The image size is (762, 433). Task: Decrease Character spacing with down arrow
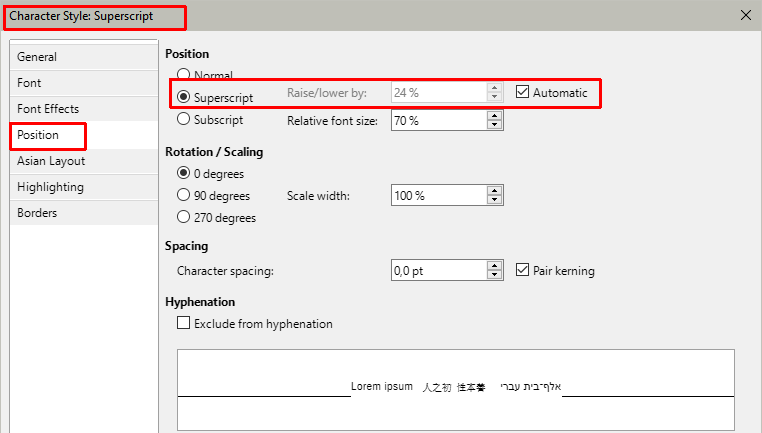494,275
